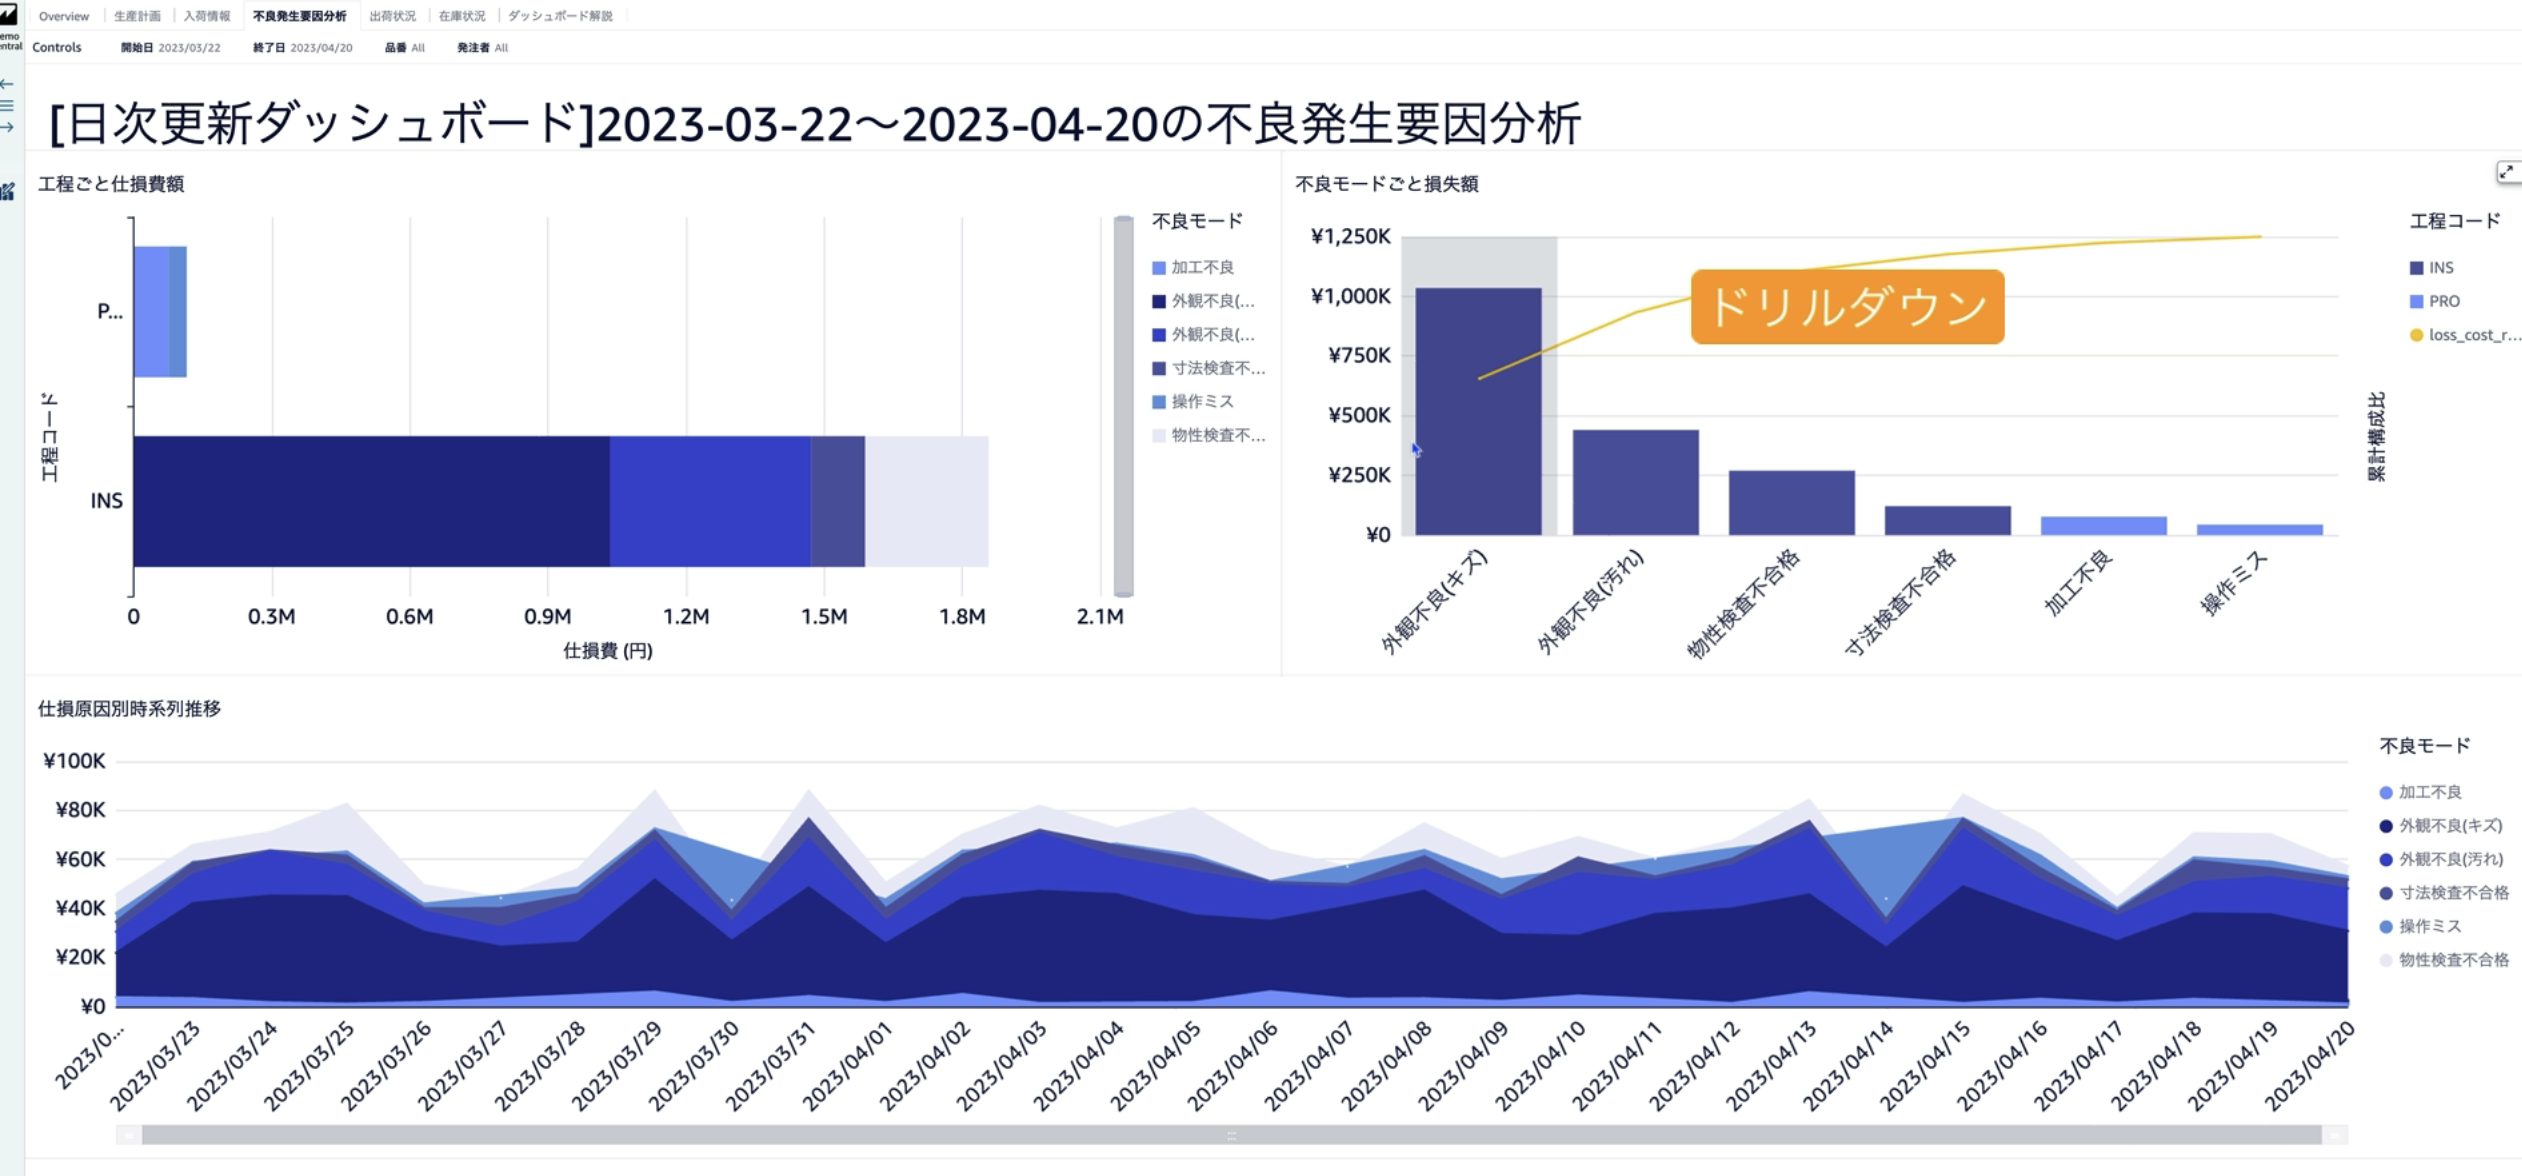Switch to the 出荷状況 tab
Screen dimensions: 2522x1176
point(392,16)
